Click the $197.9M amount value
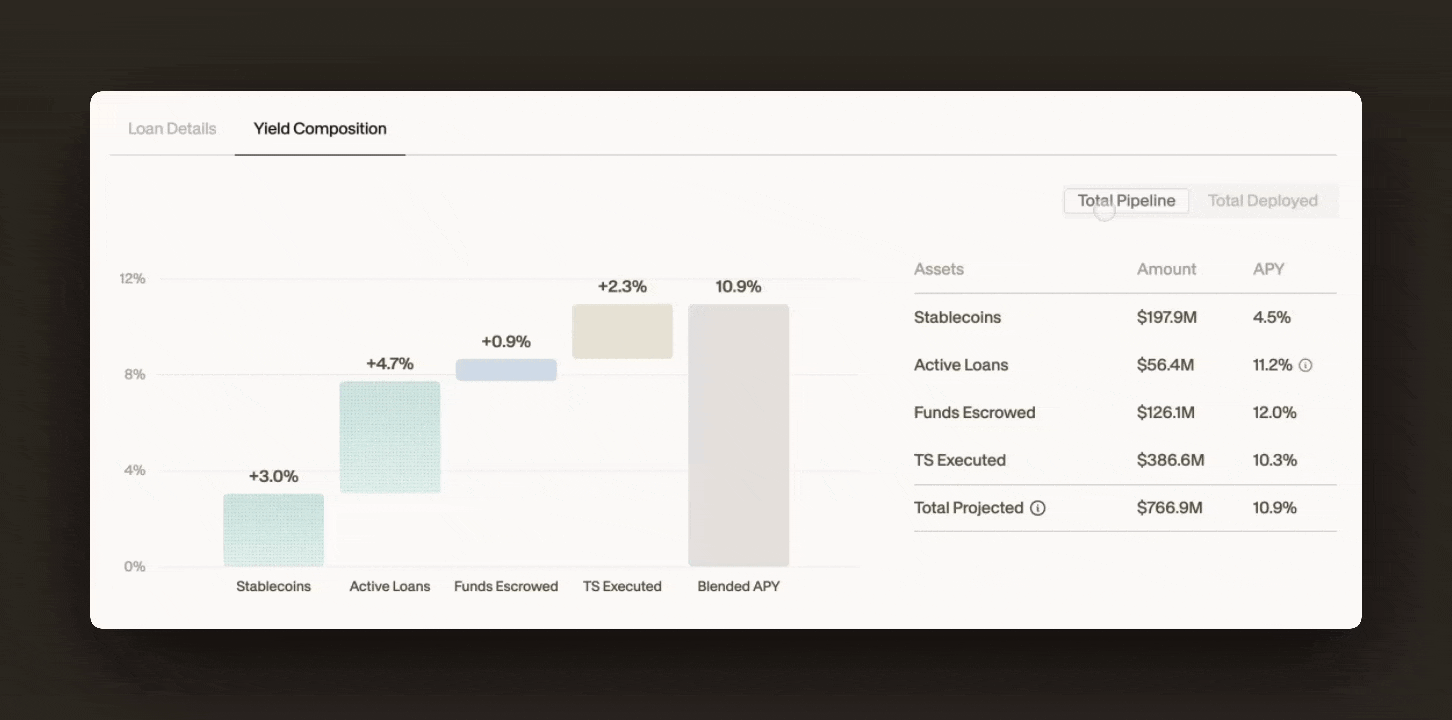1452x720 pixels. coord(1167,318)
